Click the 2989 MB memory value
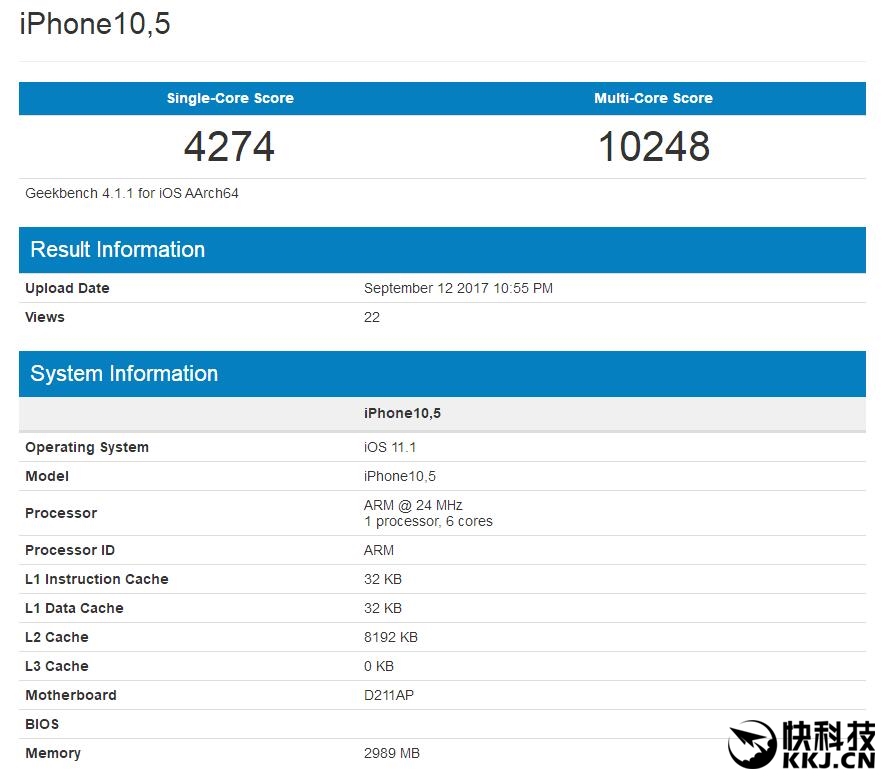Image resolution: width=885 pixels, height=779 pixels. pos(392,754)
